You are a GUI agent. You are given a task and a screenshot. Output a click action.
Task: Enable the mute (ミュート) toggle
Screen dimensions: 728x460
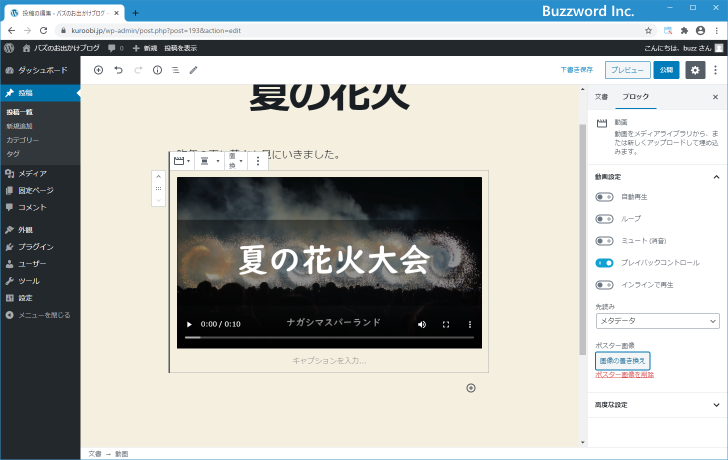click(604, 241)
